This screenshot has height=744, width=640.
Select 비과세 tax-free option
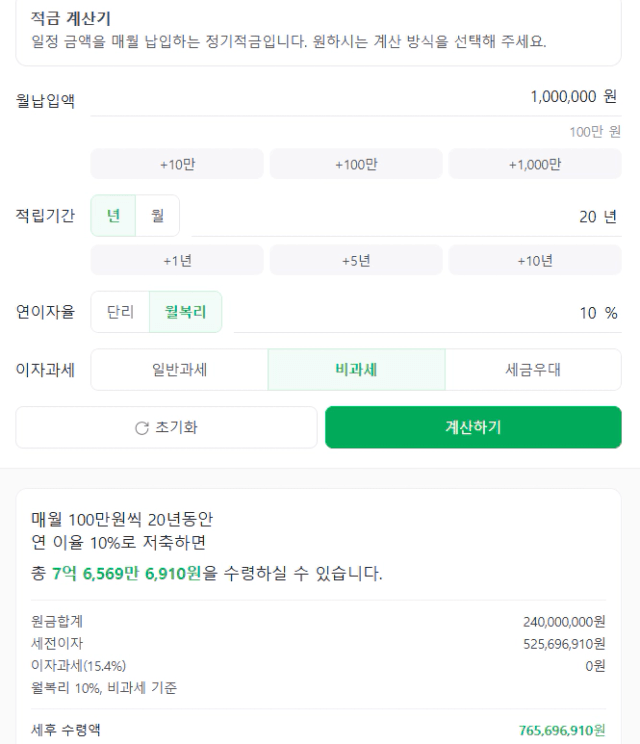click(x=356, y=370)
